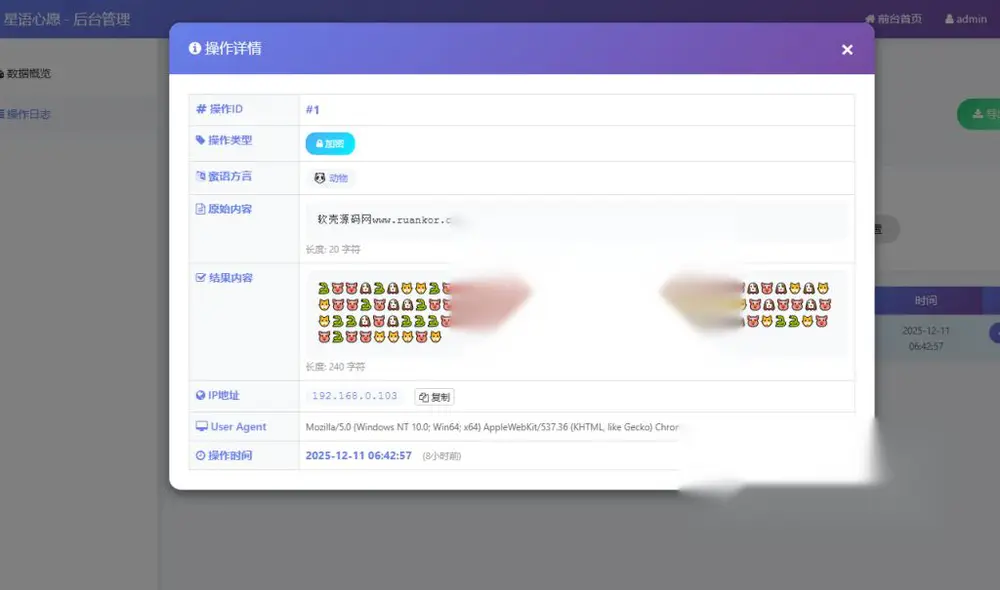Click the 复制 button next to IP address
Viewport: 1000px width, 590px height.
(x=434, y=397)
